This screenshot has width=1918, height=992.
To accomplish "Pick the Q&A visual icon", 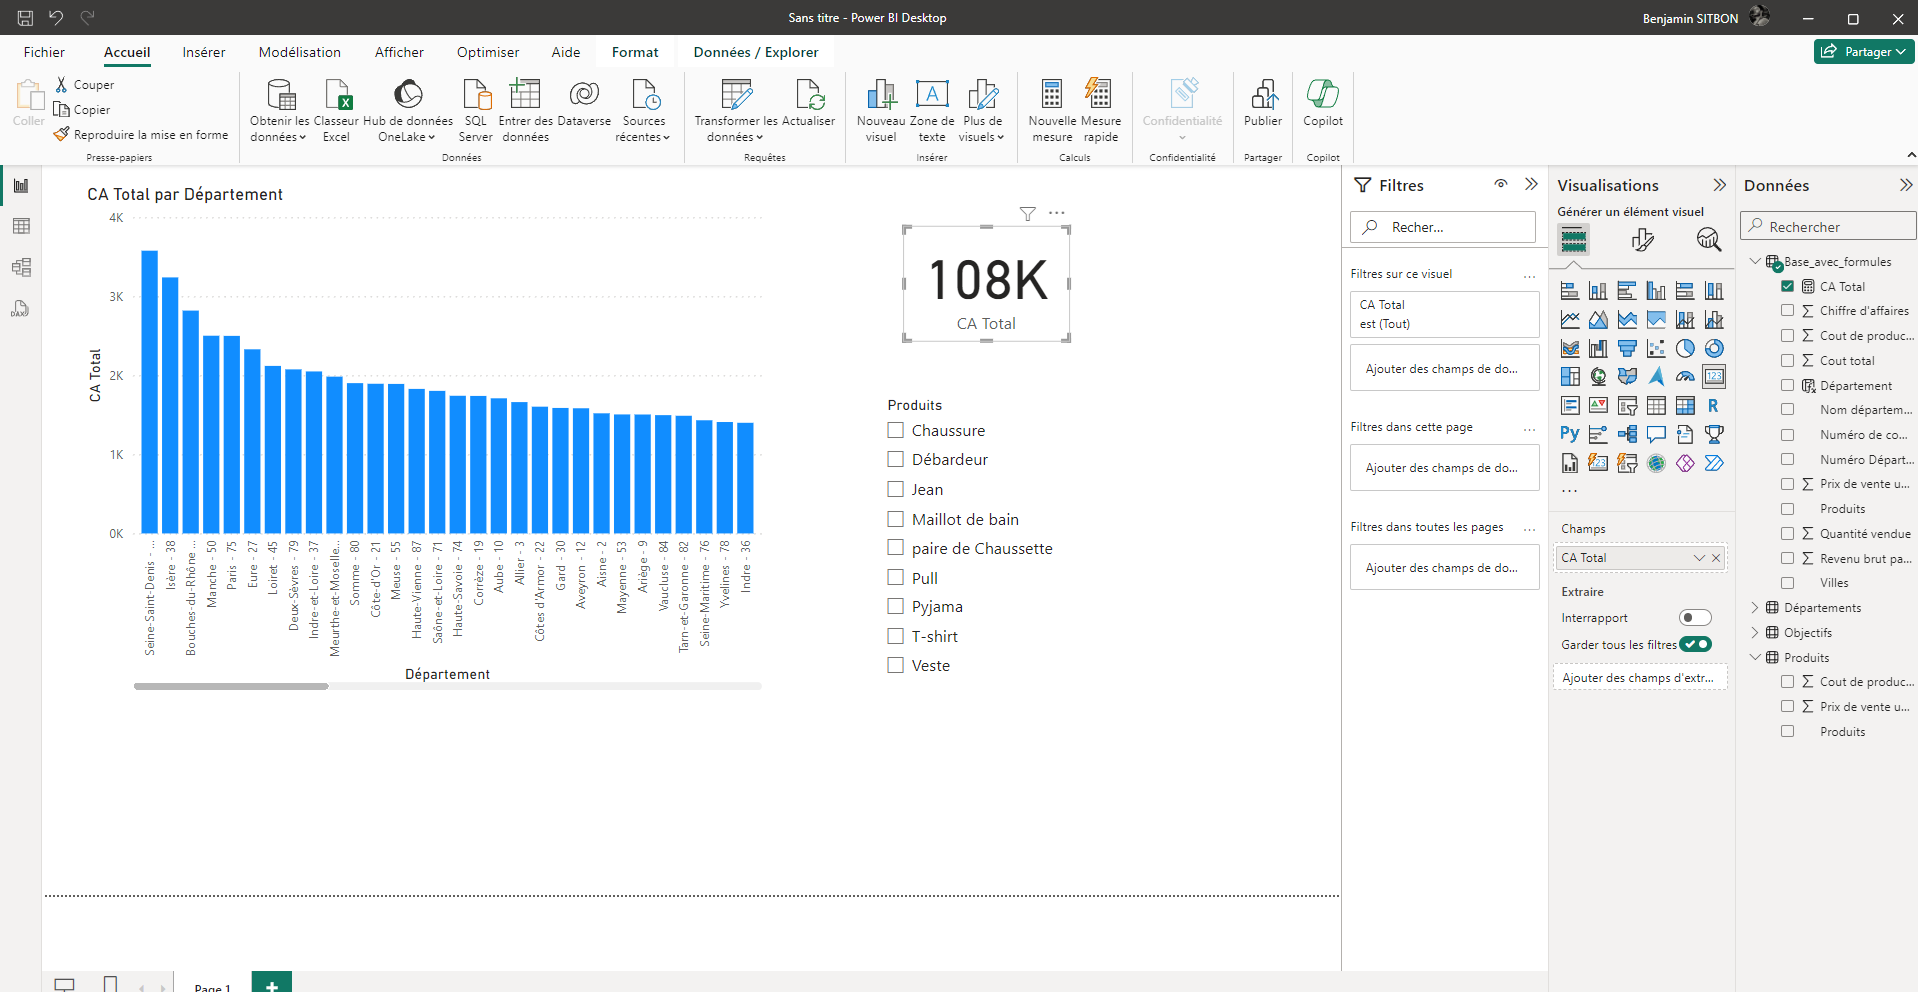I will point(1656,434).
